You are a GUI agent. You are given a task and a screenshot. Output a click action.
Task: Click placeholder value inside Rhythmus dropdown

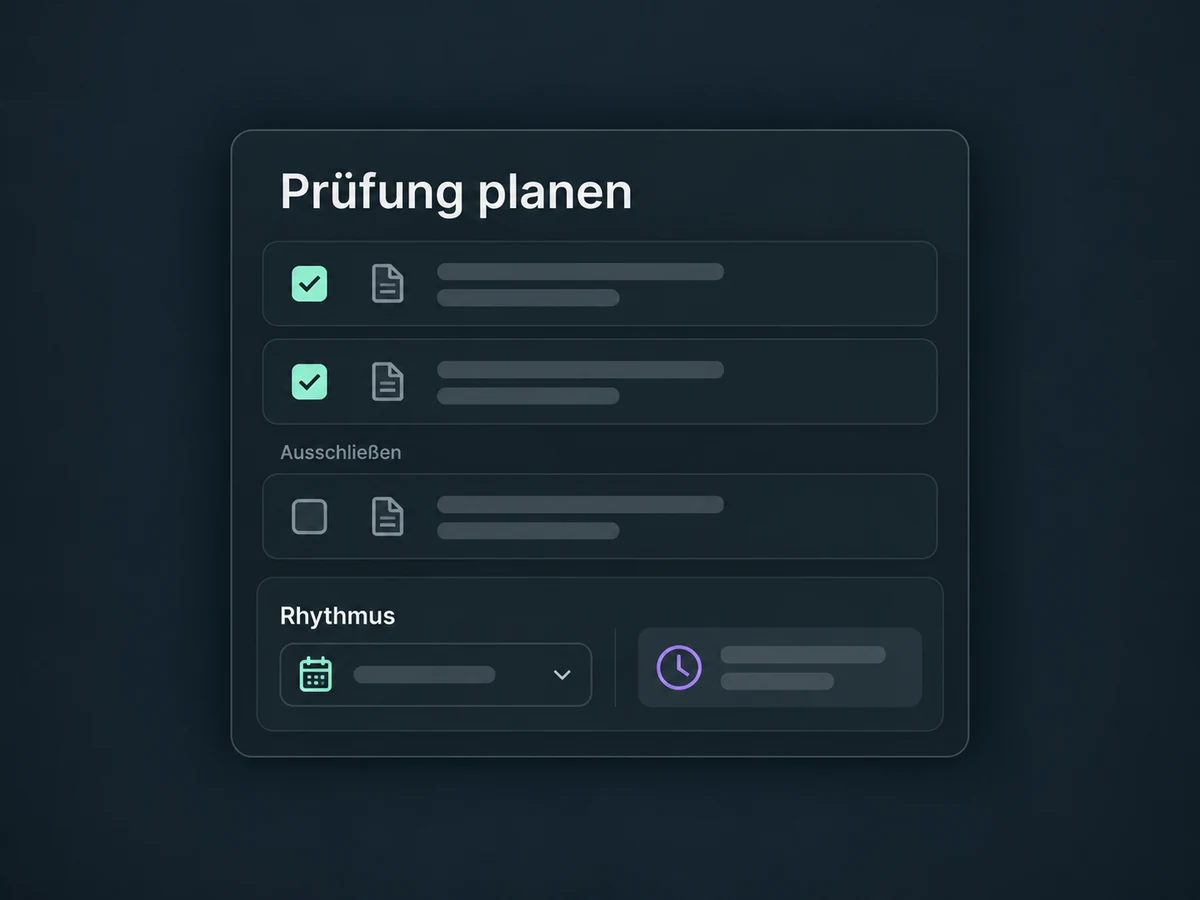pos(424,675)
